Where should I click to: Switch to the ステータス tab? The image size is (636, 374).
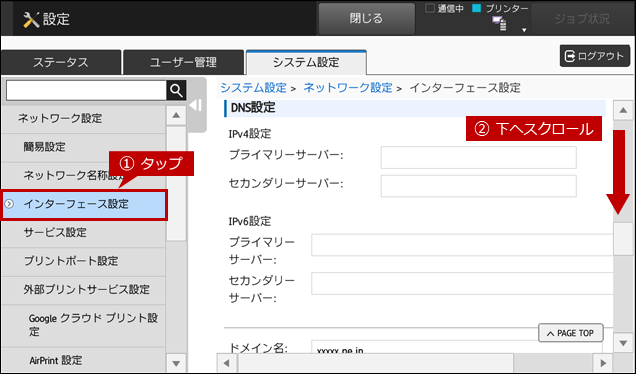pyautogui.click(x=61, y=62)
